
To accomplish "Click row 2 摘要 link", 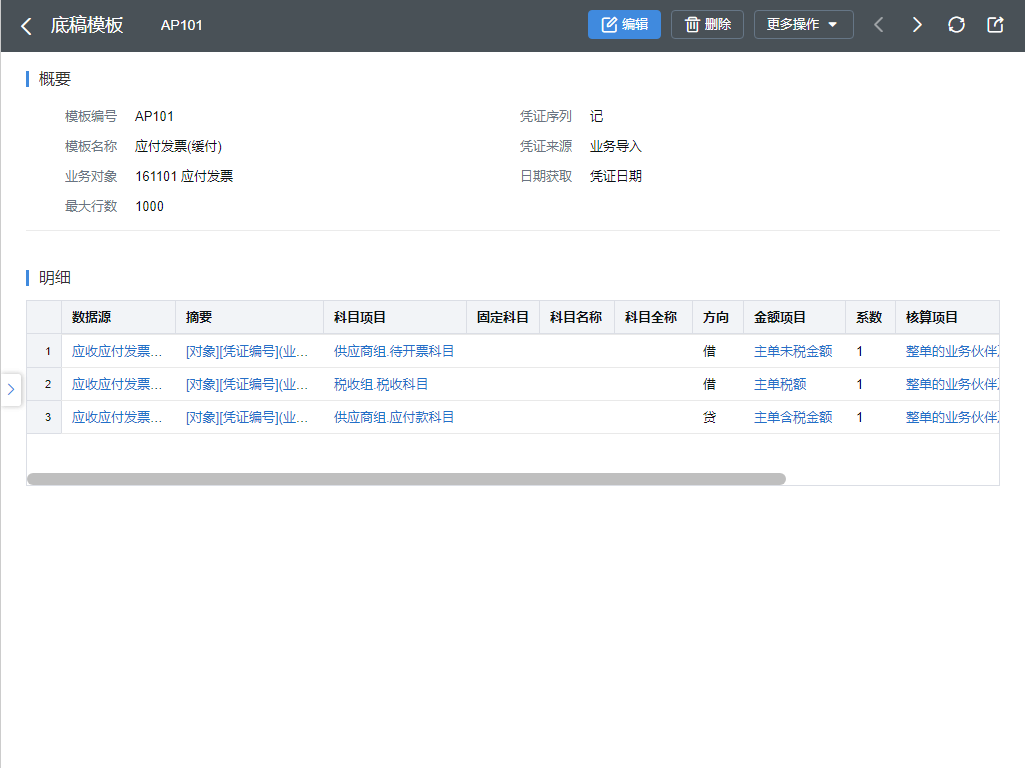I will tap(247, 384).
